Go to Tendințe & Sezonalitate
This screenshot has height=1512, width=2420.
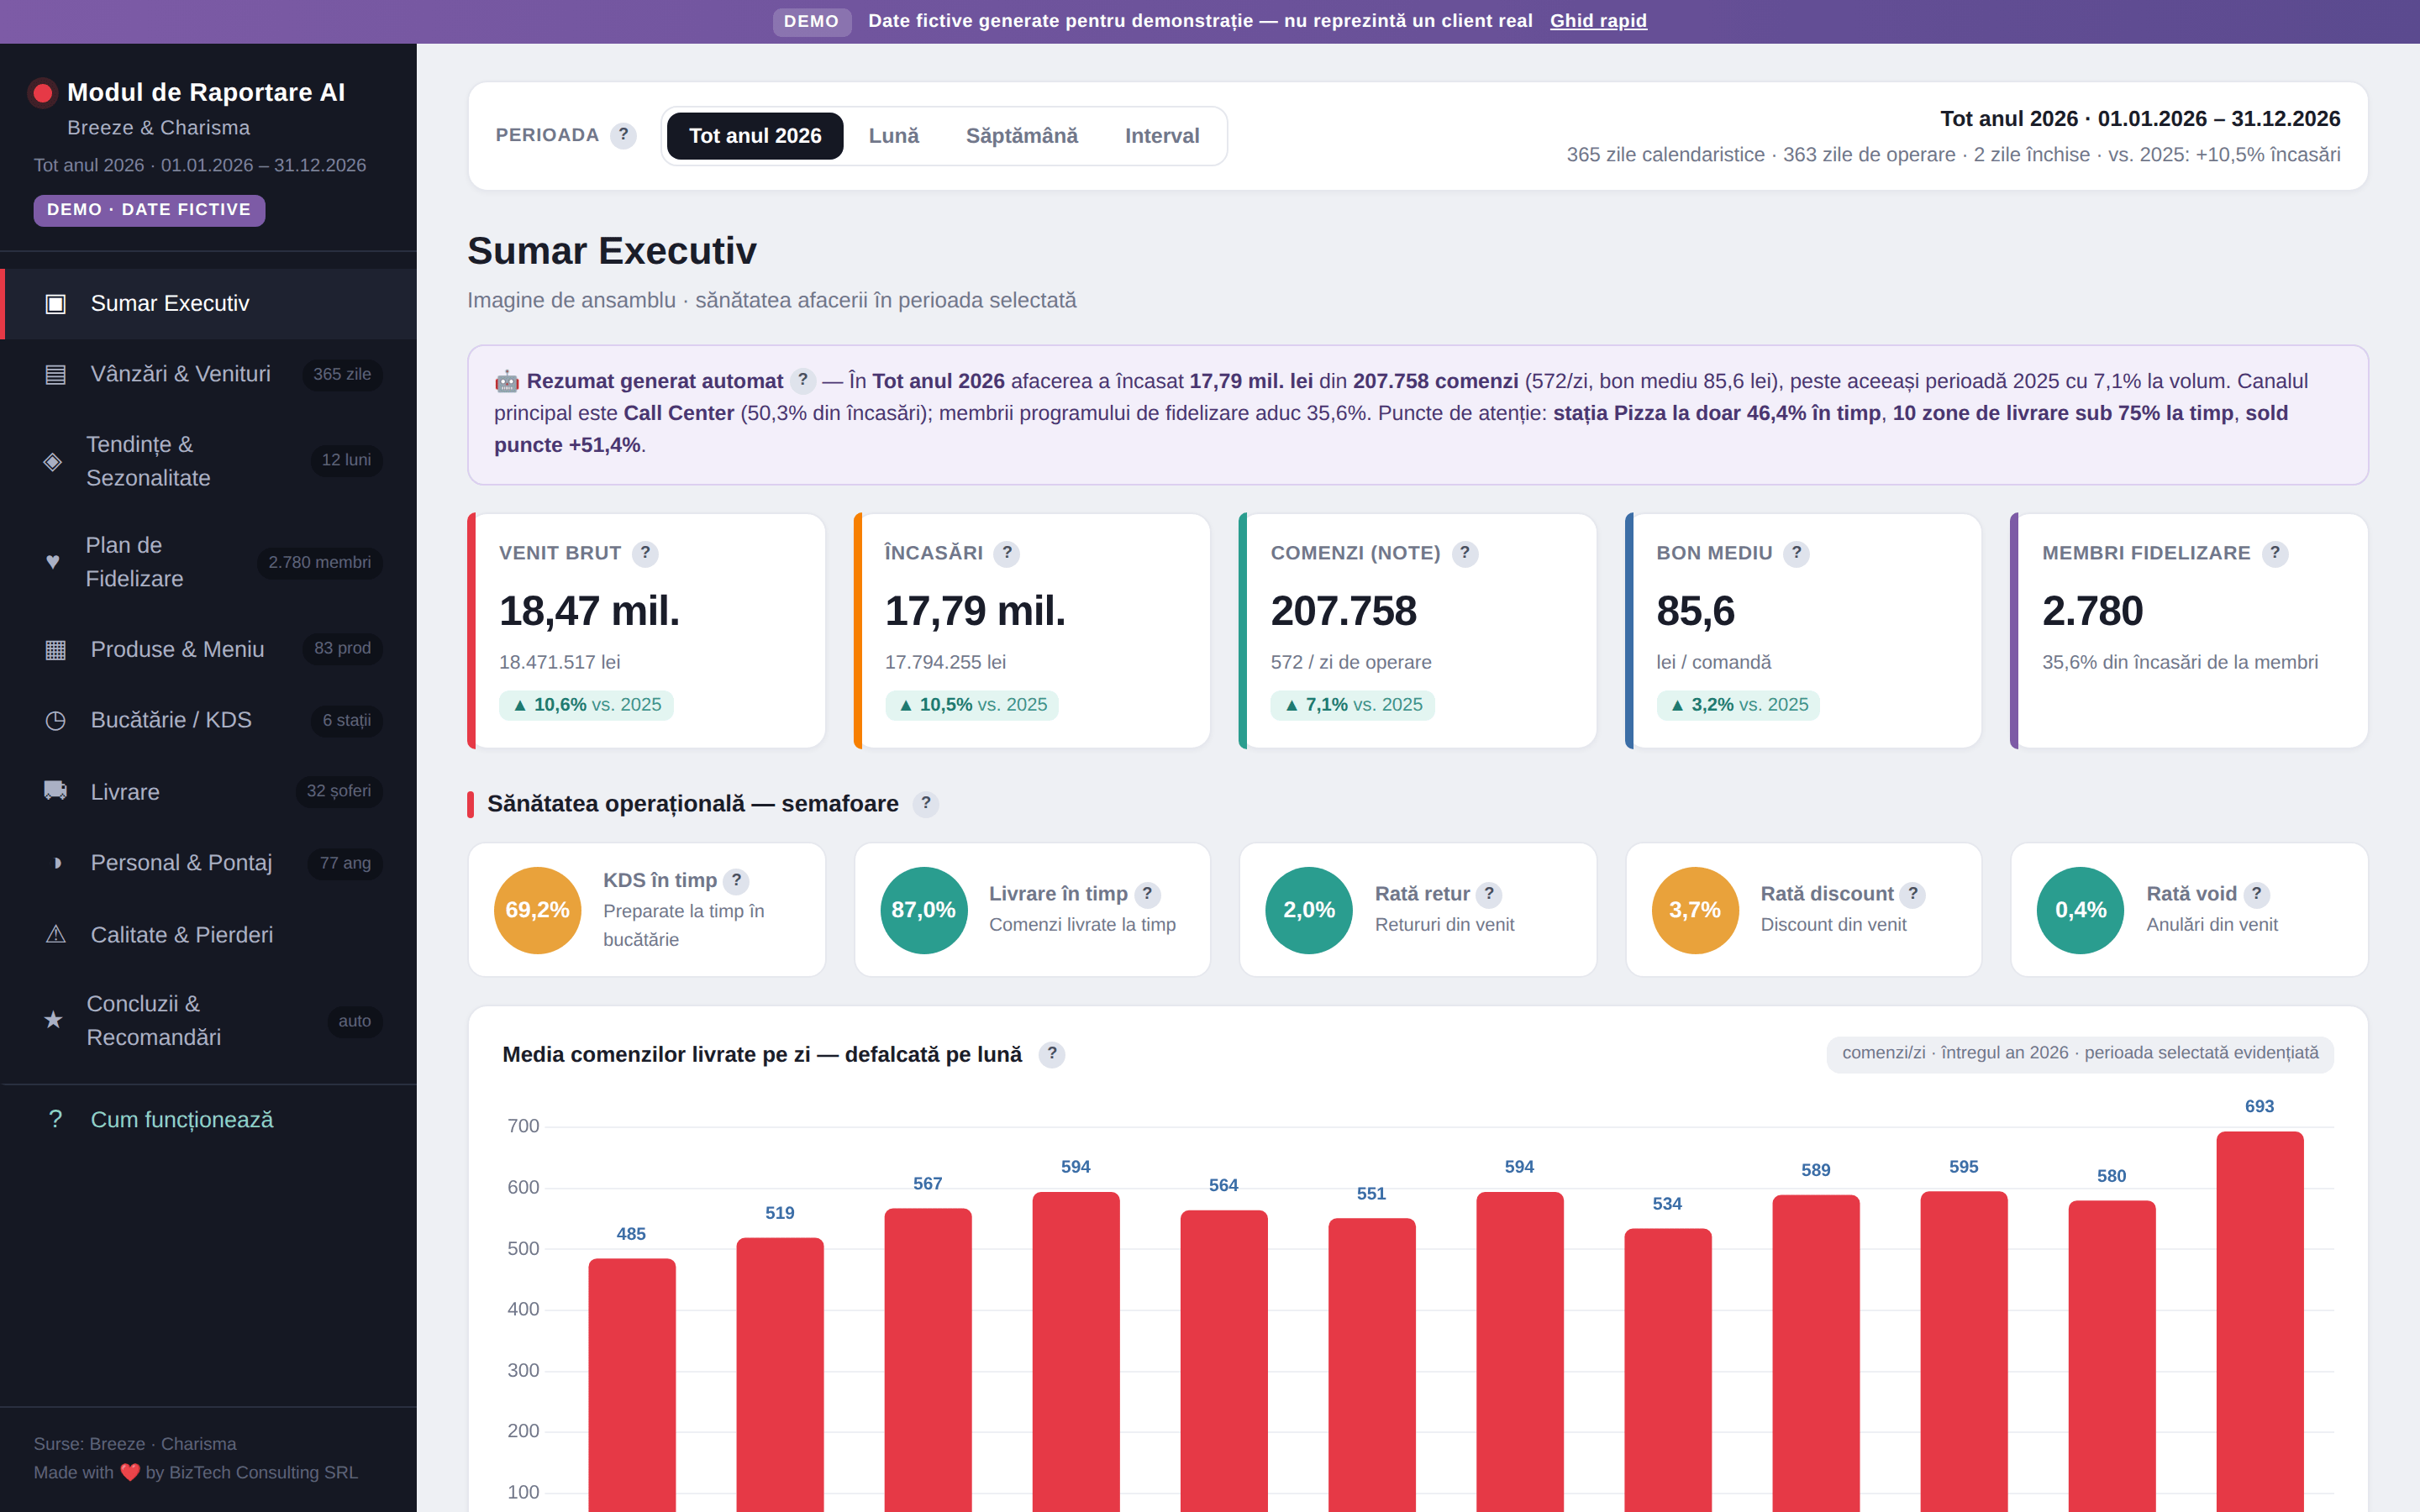(x=210, y=461)
